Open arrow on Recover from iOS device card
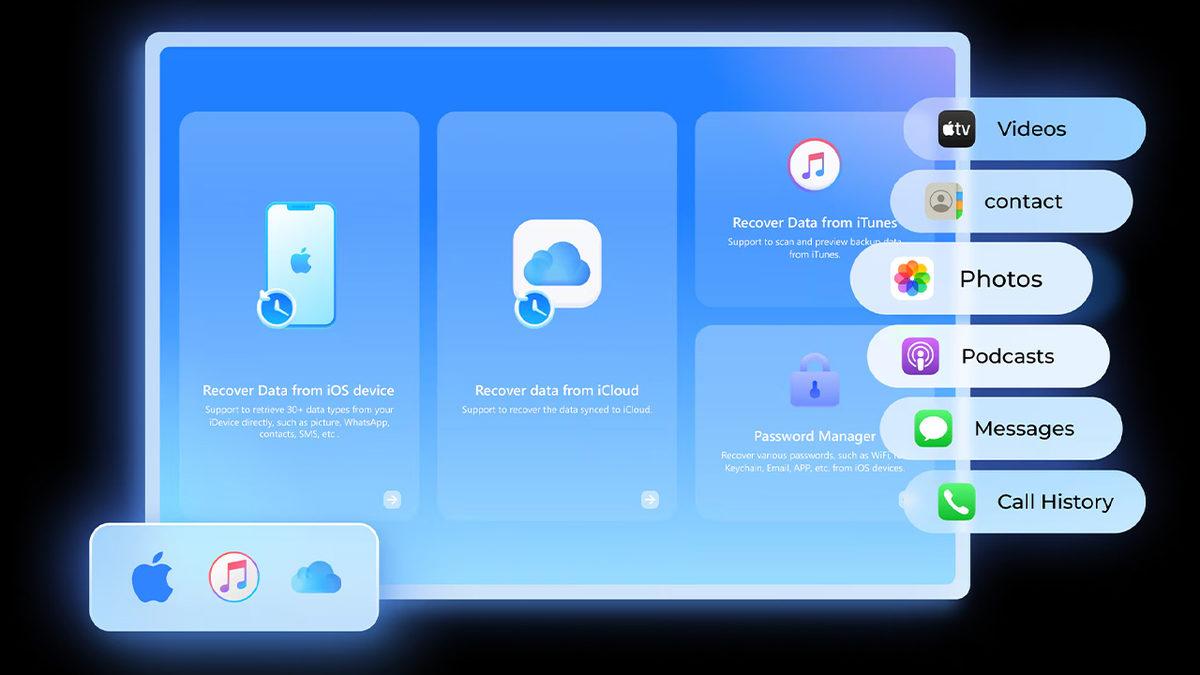Image resolution: width=1200 pixels, height=675 pixels. (392, 499)
